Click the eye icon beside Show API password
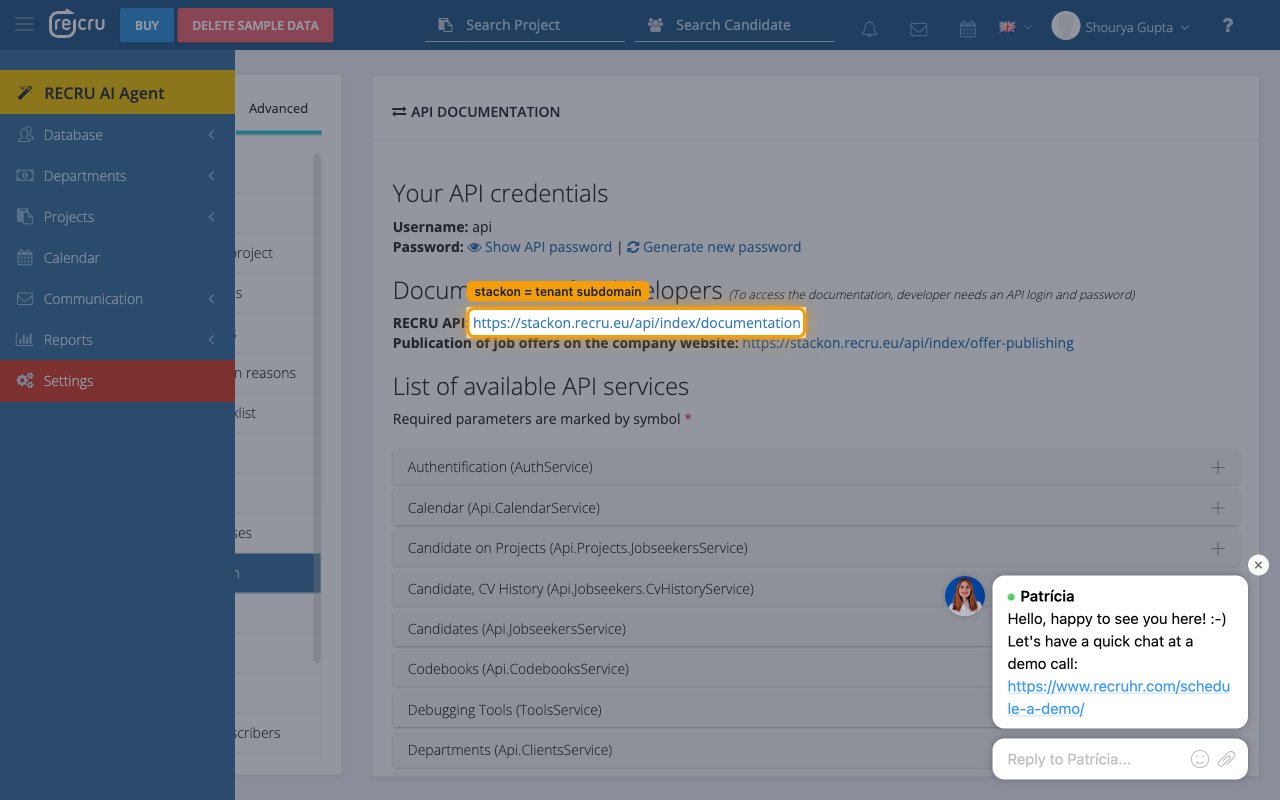Viewport: 1280px width, 800px height. tap(475, 247)
